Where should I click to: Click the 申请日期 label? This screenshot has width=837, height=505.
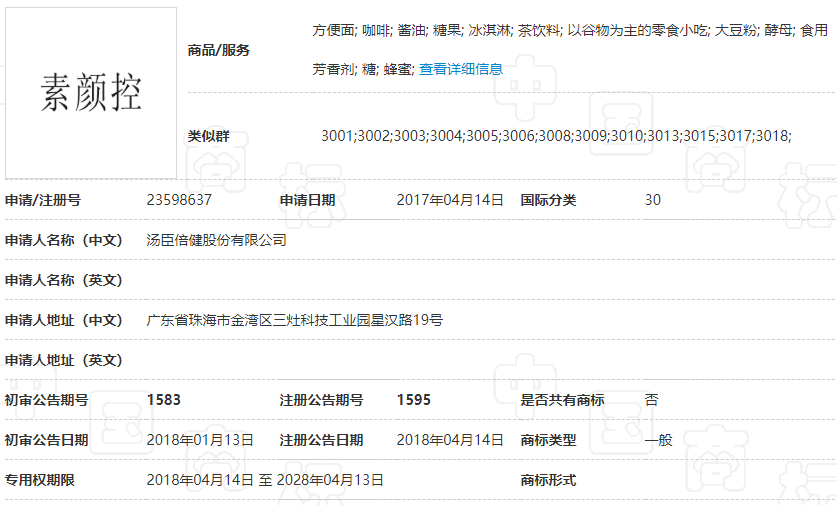[307, 200]
